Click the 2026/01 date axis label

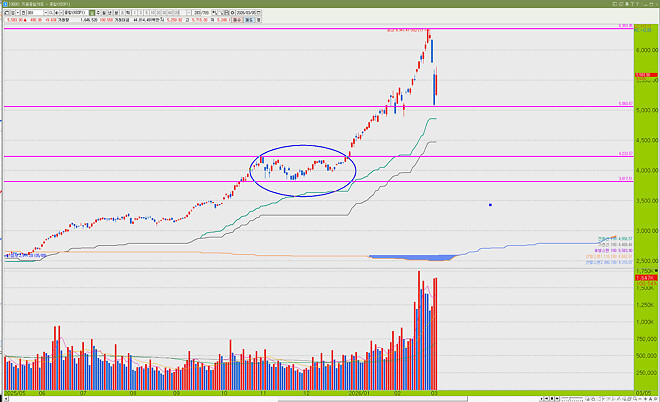tap(359, 393)
